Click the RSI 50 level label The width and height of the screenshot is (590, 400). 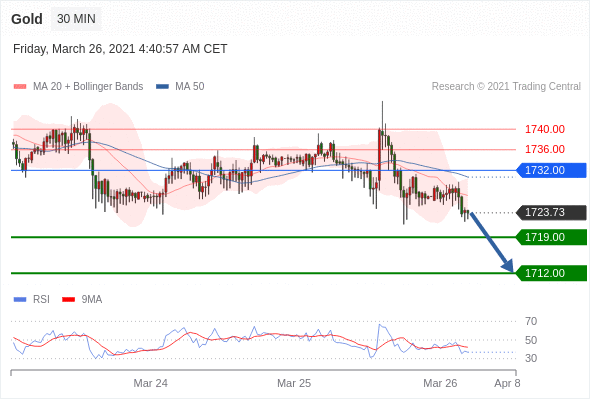click(x=531, y=340)
